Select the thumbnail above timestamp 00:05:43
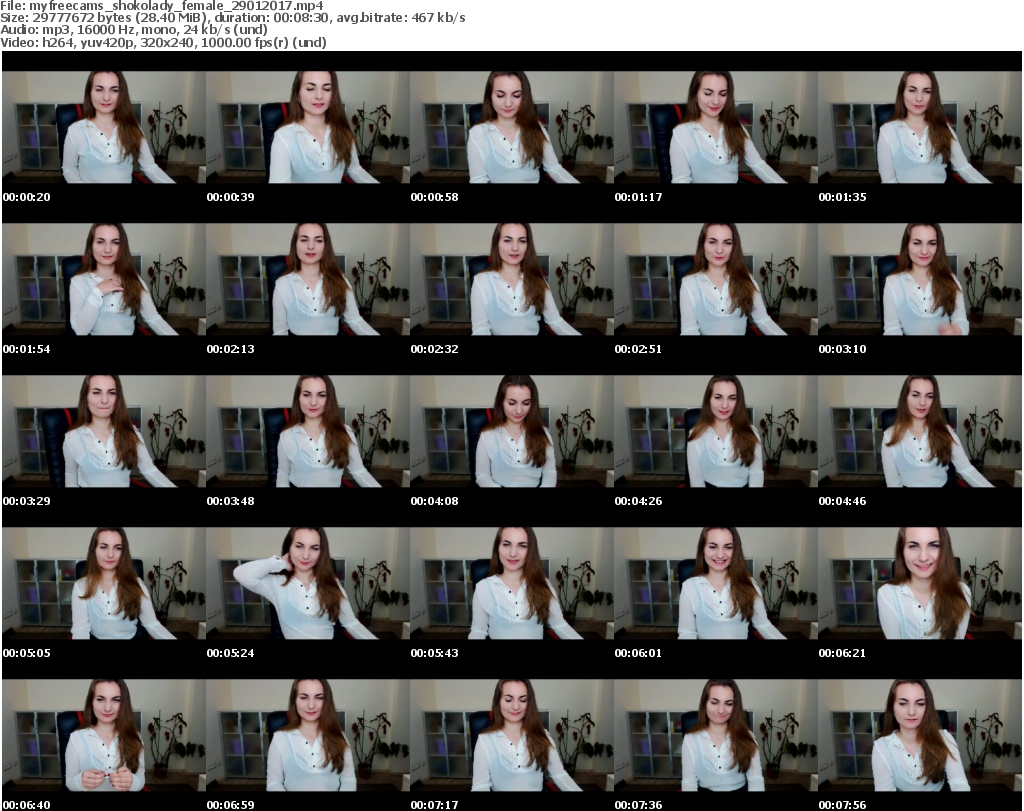Screen dimensions: 1024x811 click(x=512, y=583)
